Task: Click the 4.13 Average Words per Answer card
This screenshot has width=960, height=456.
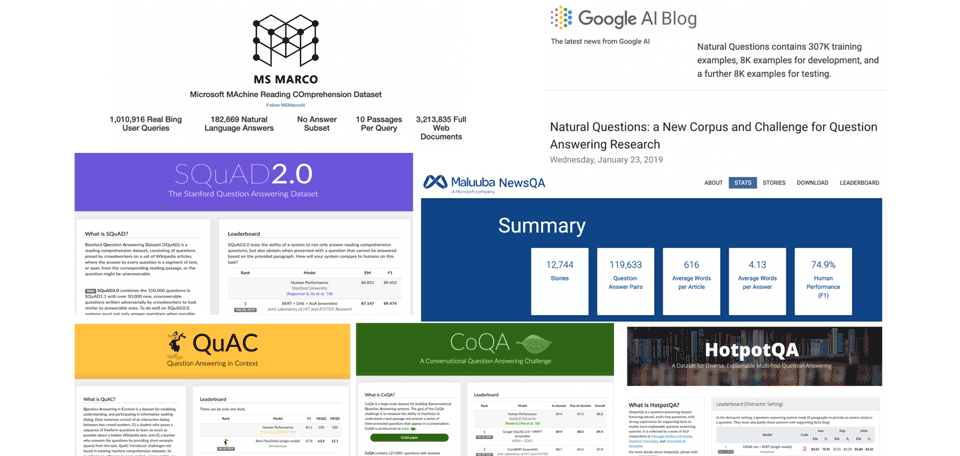Action: click(x=757, y=282)
